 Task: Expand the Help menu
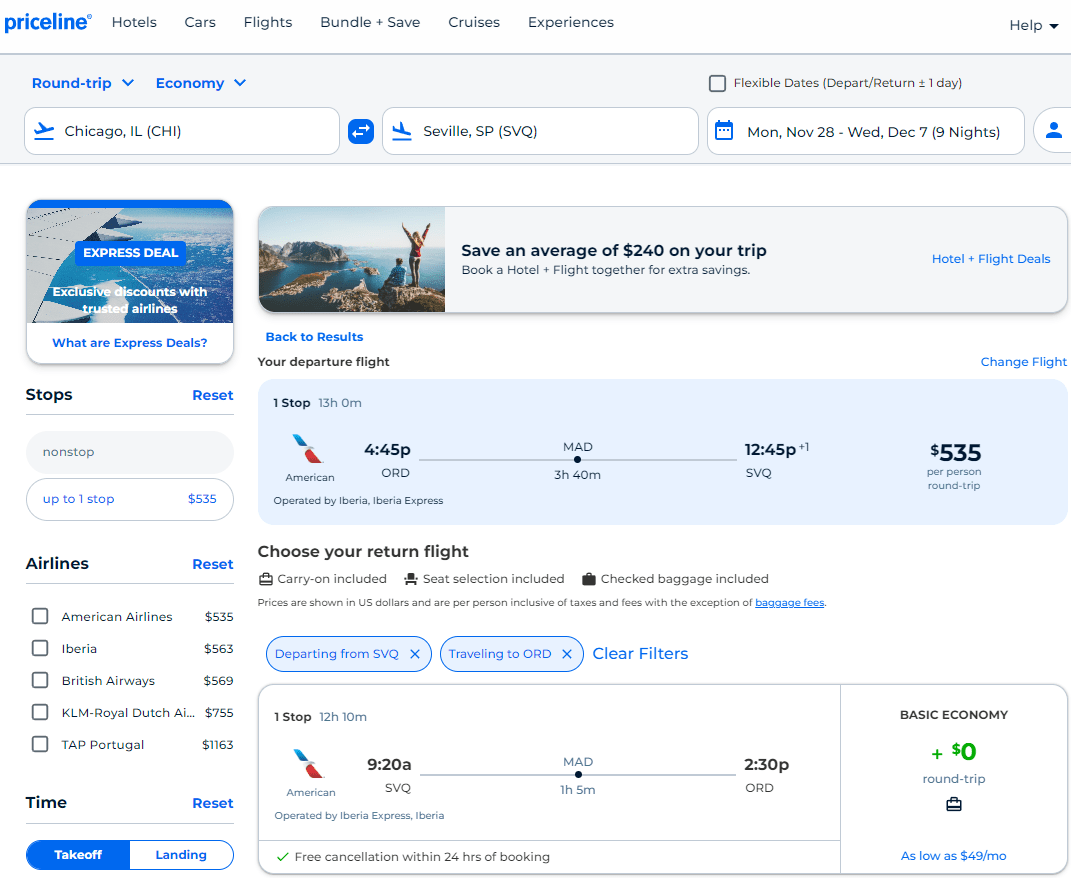1032,25
